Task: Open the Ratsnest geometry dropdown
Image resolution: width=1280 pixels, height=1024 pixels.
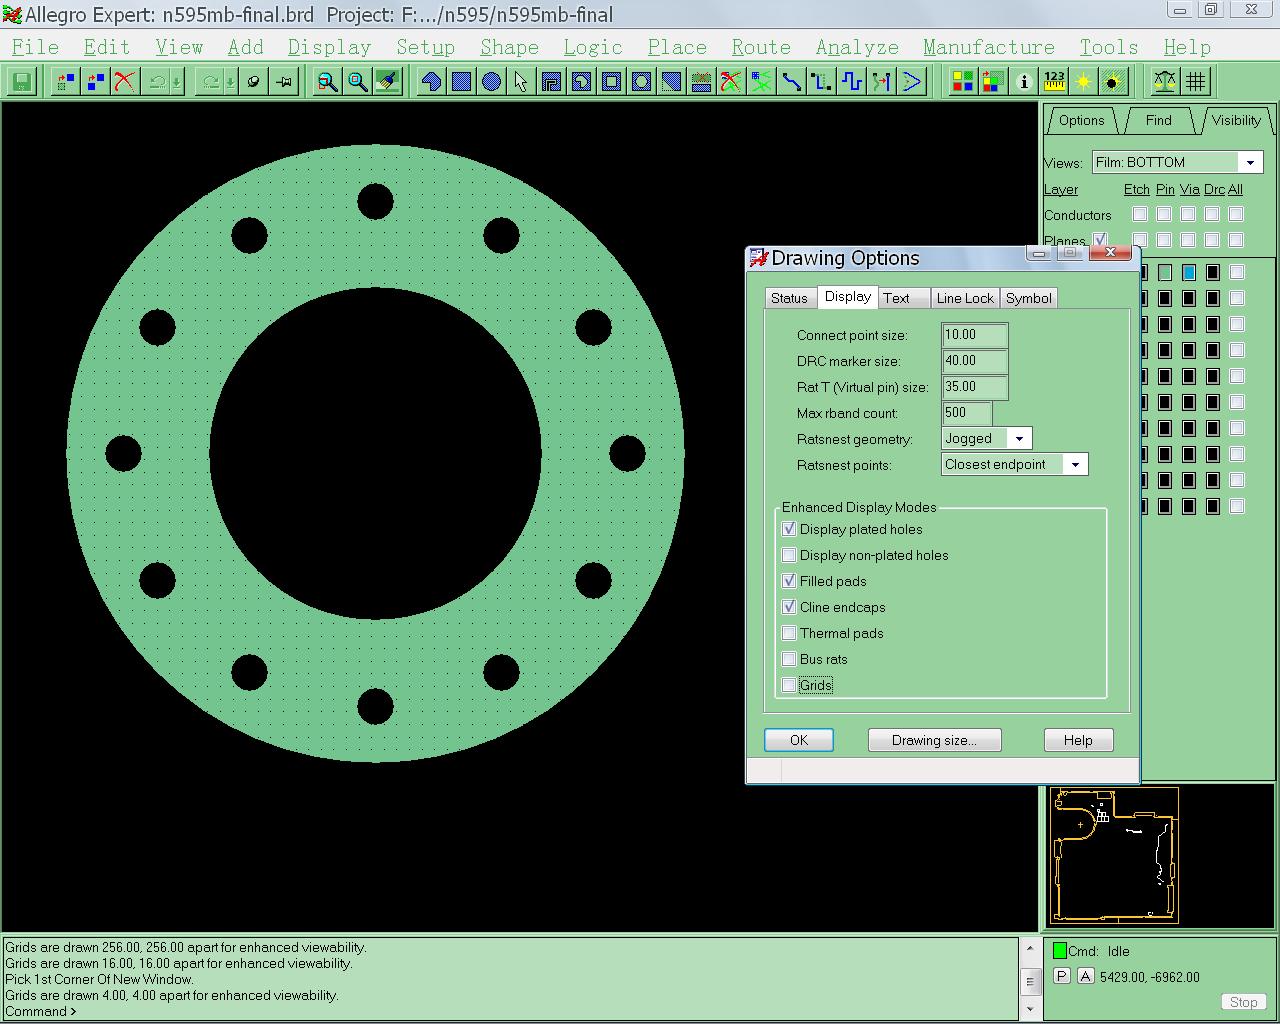Action: (1019, 439)
